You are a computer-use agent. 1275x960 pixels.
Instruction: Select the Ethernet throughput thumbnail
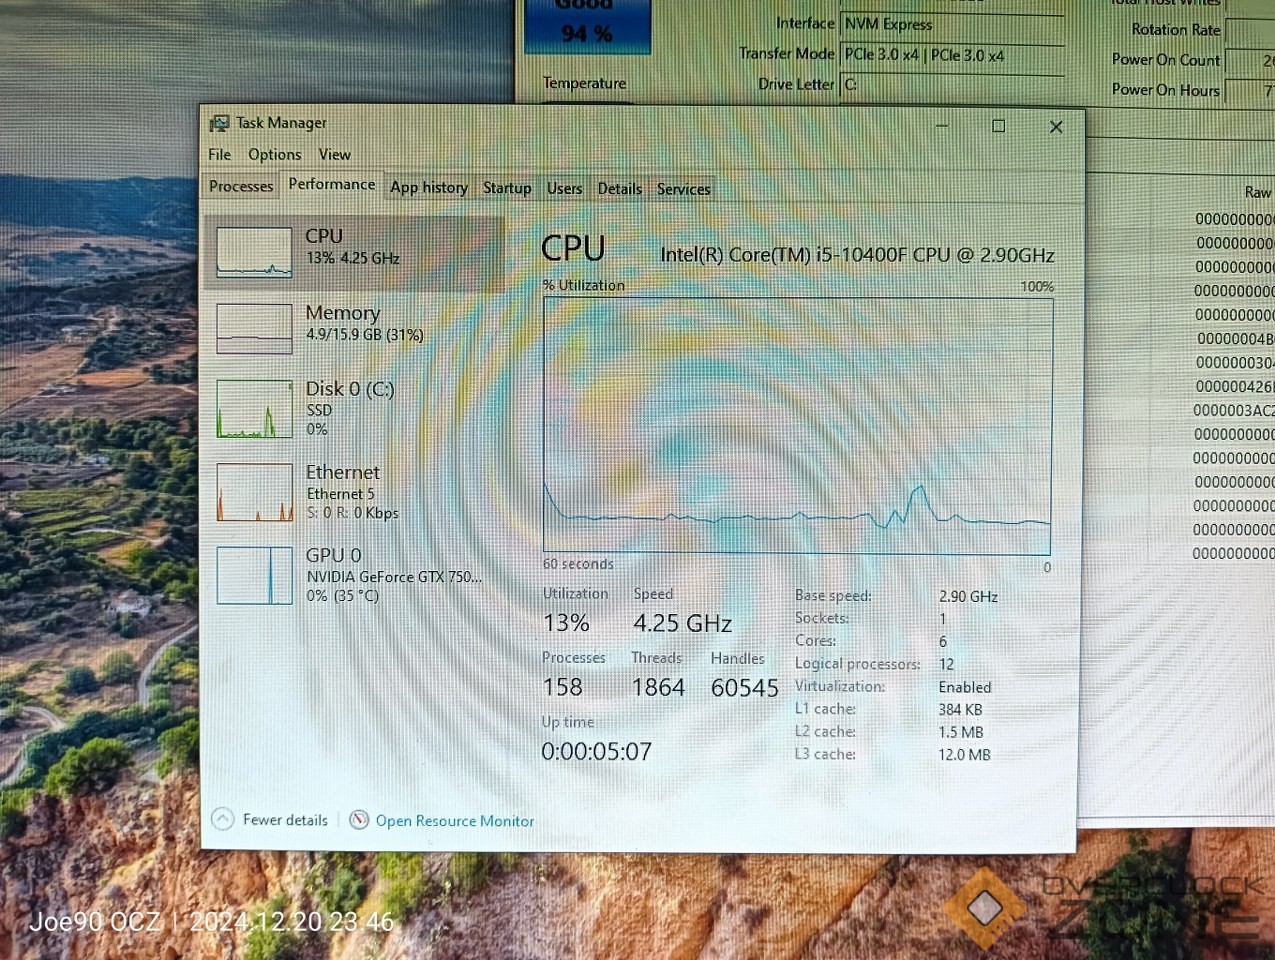pyautogui.click(x=255, y=492)
